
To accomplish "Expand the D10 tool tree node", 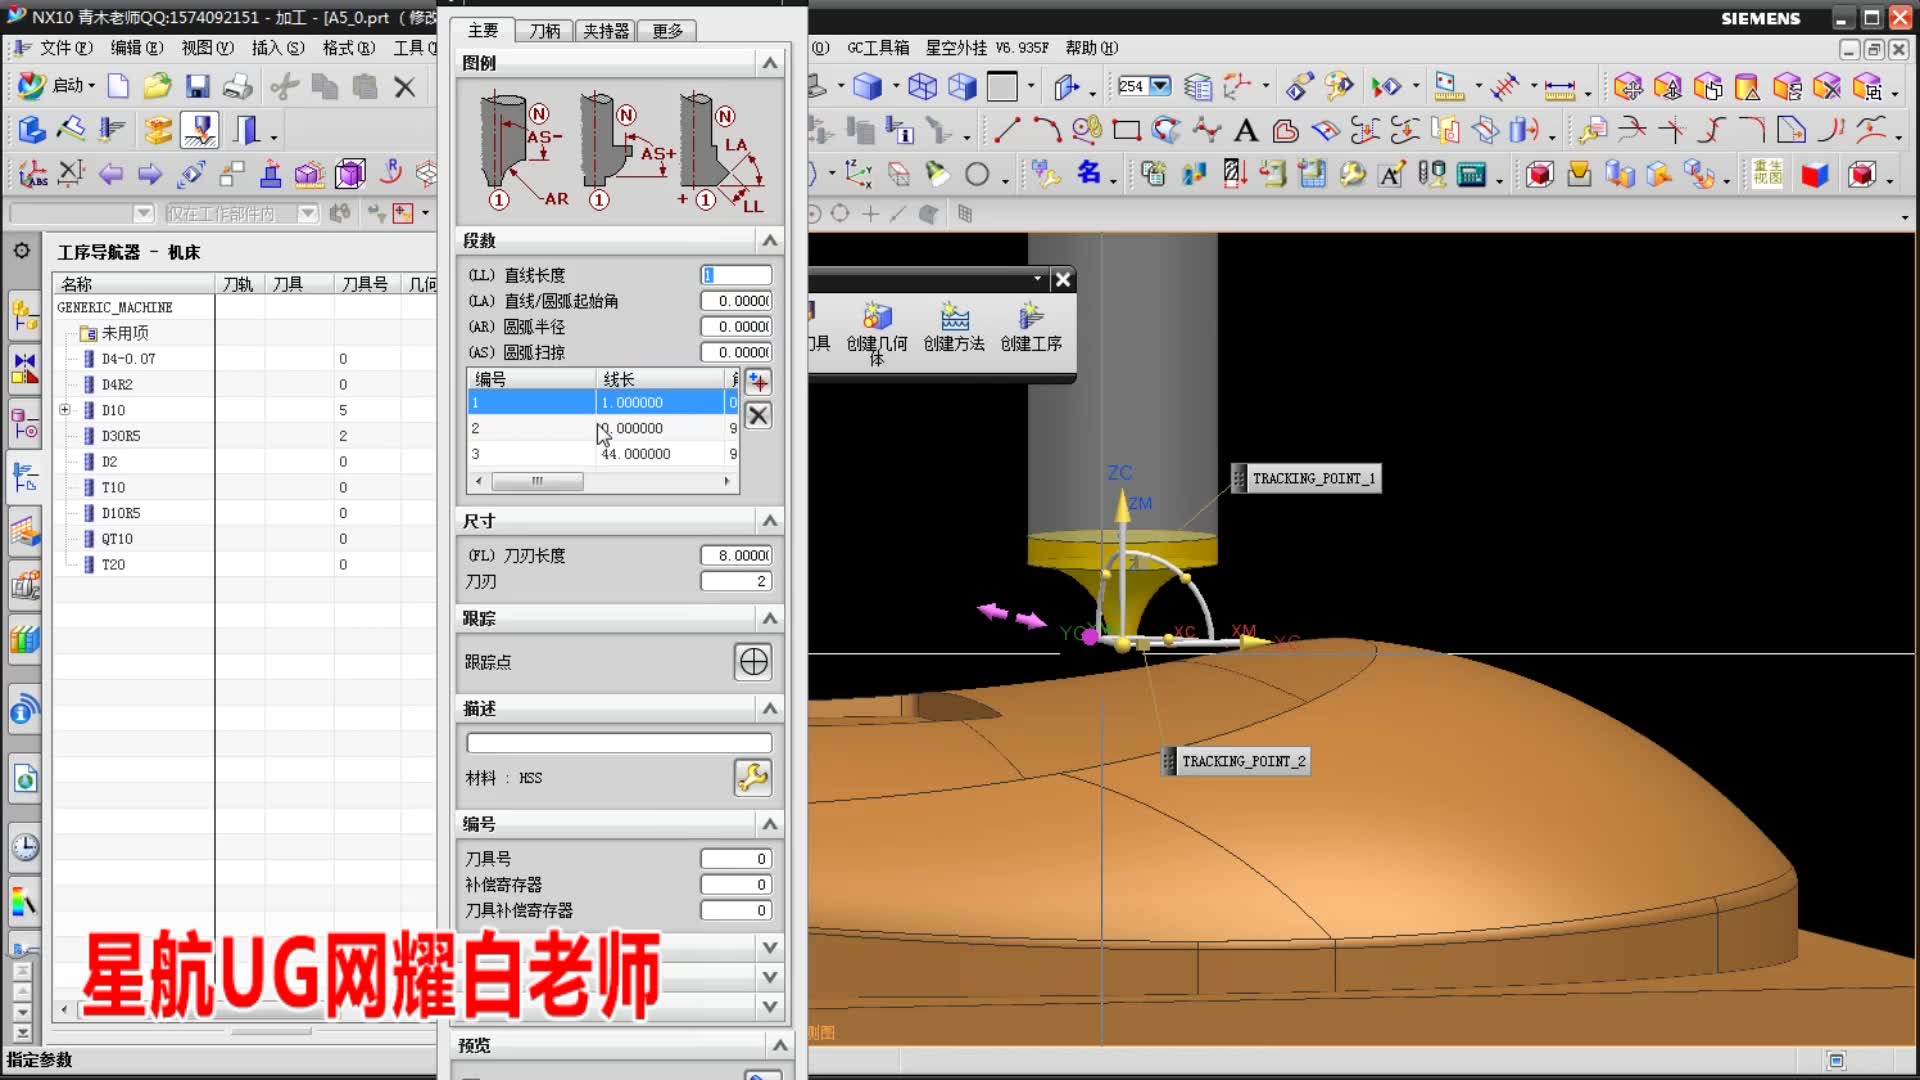I will point(64,409).
